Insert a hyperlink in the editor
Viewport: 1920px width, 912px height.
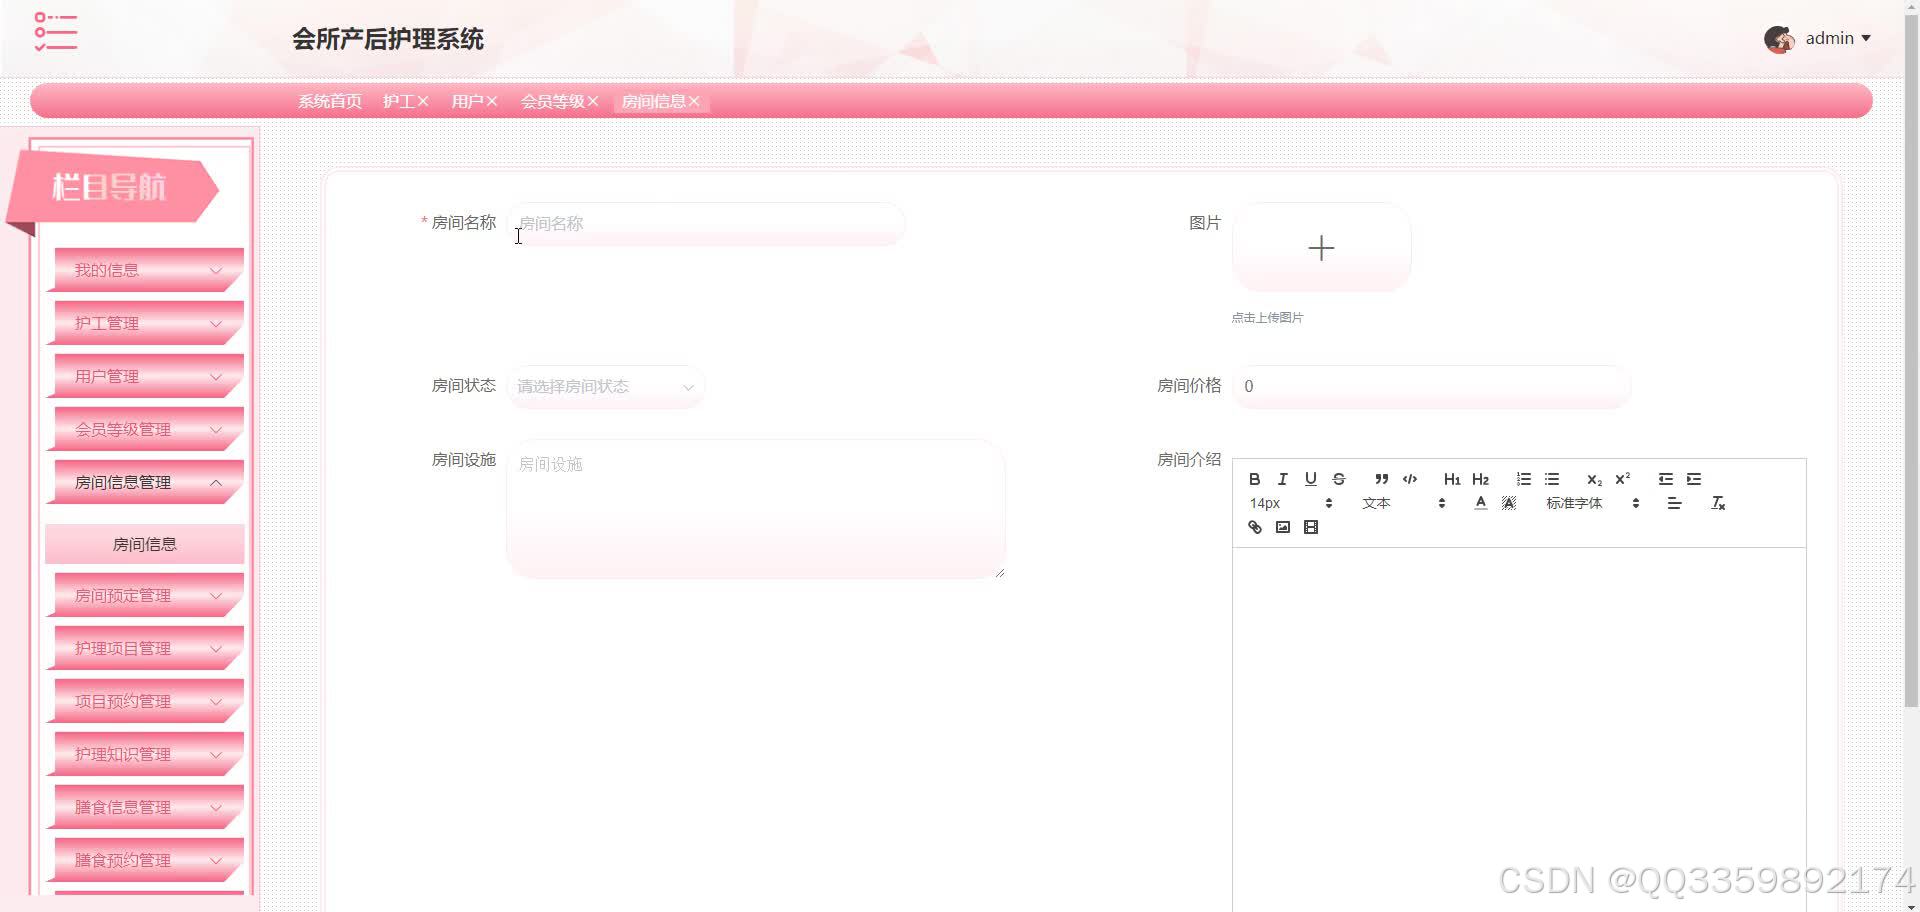(x=1254, y=527)
